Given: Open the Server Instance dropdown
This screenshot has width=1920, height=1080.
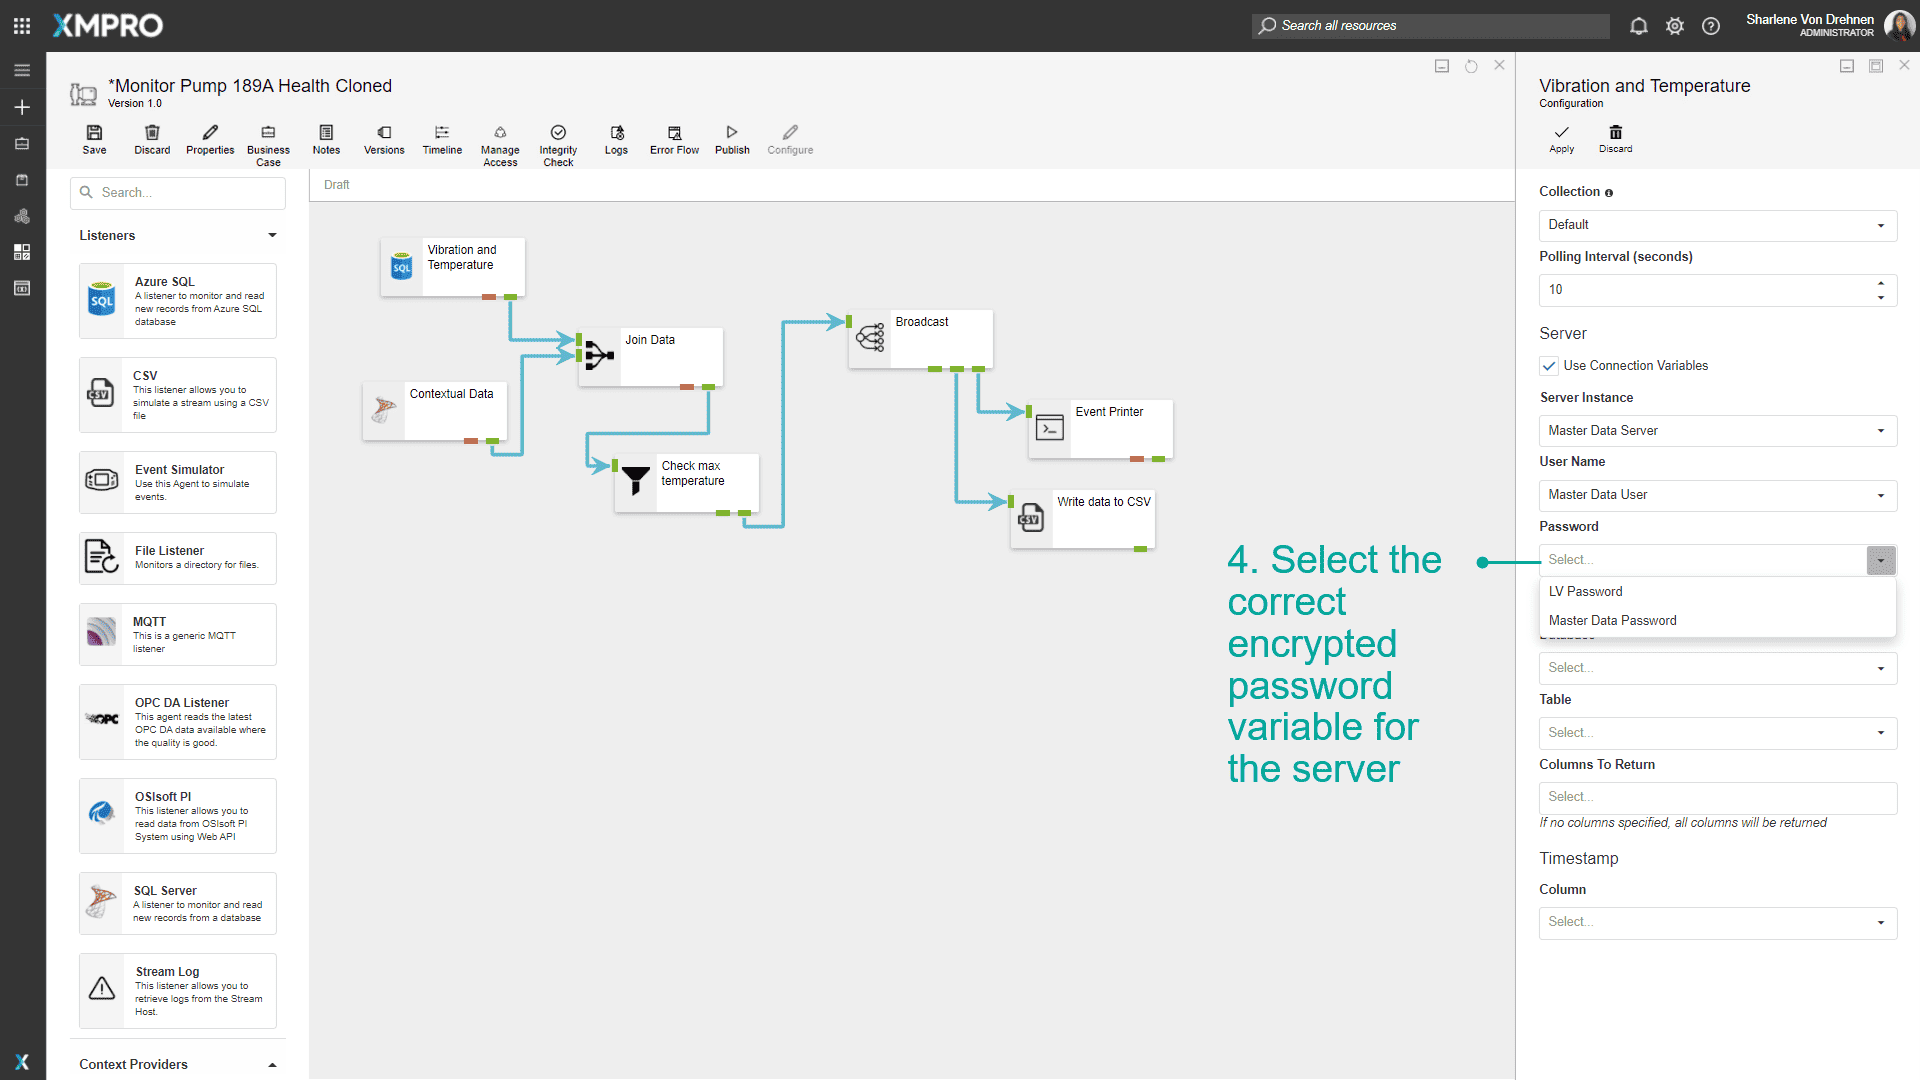Looking at the screenshot, I should click(1717, 431).
